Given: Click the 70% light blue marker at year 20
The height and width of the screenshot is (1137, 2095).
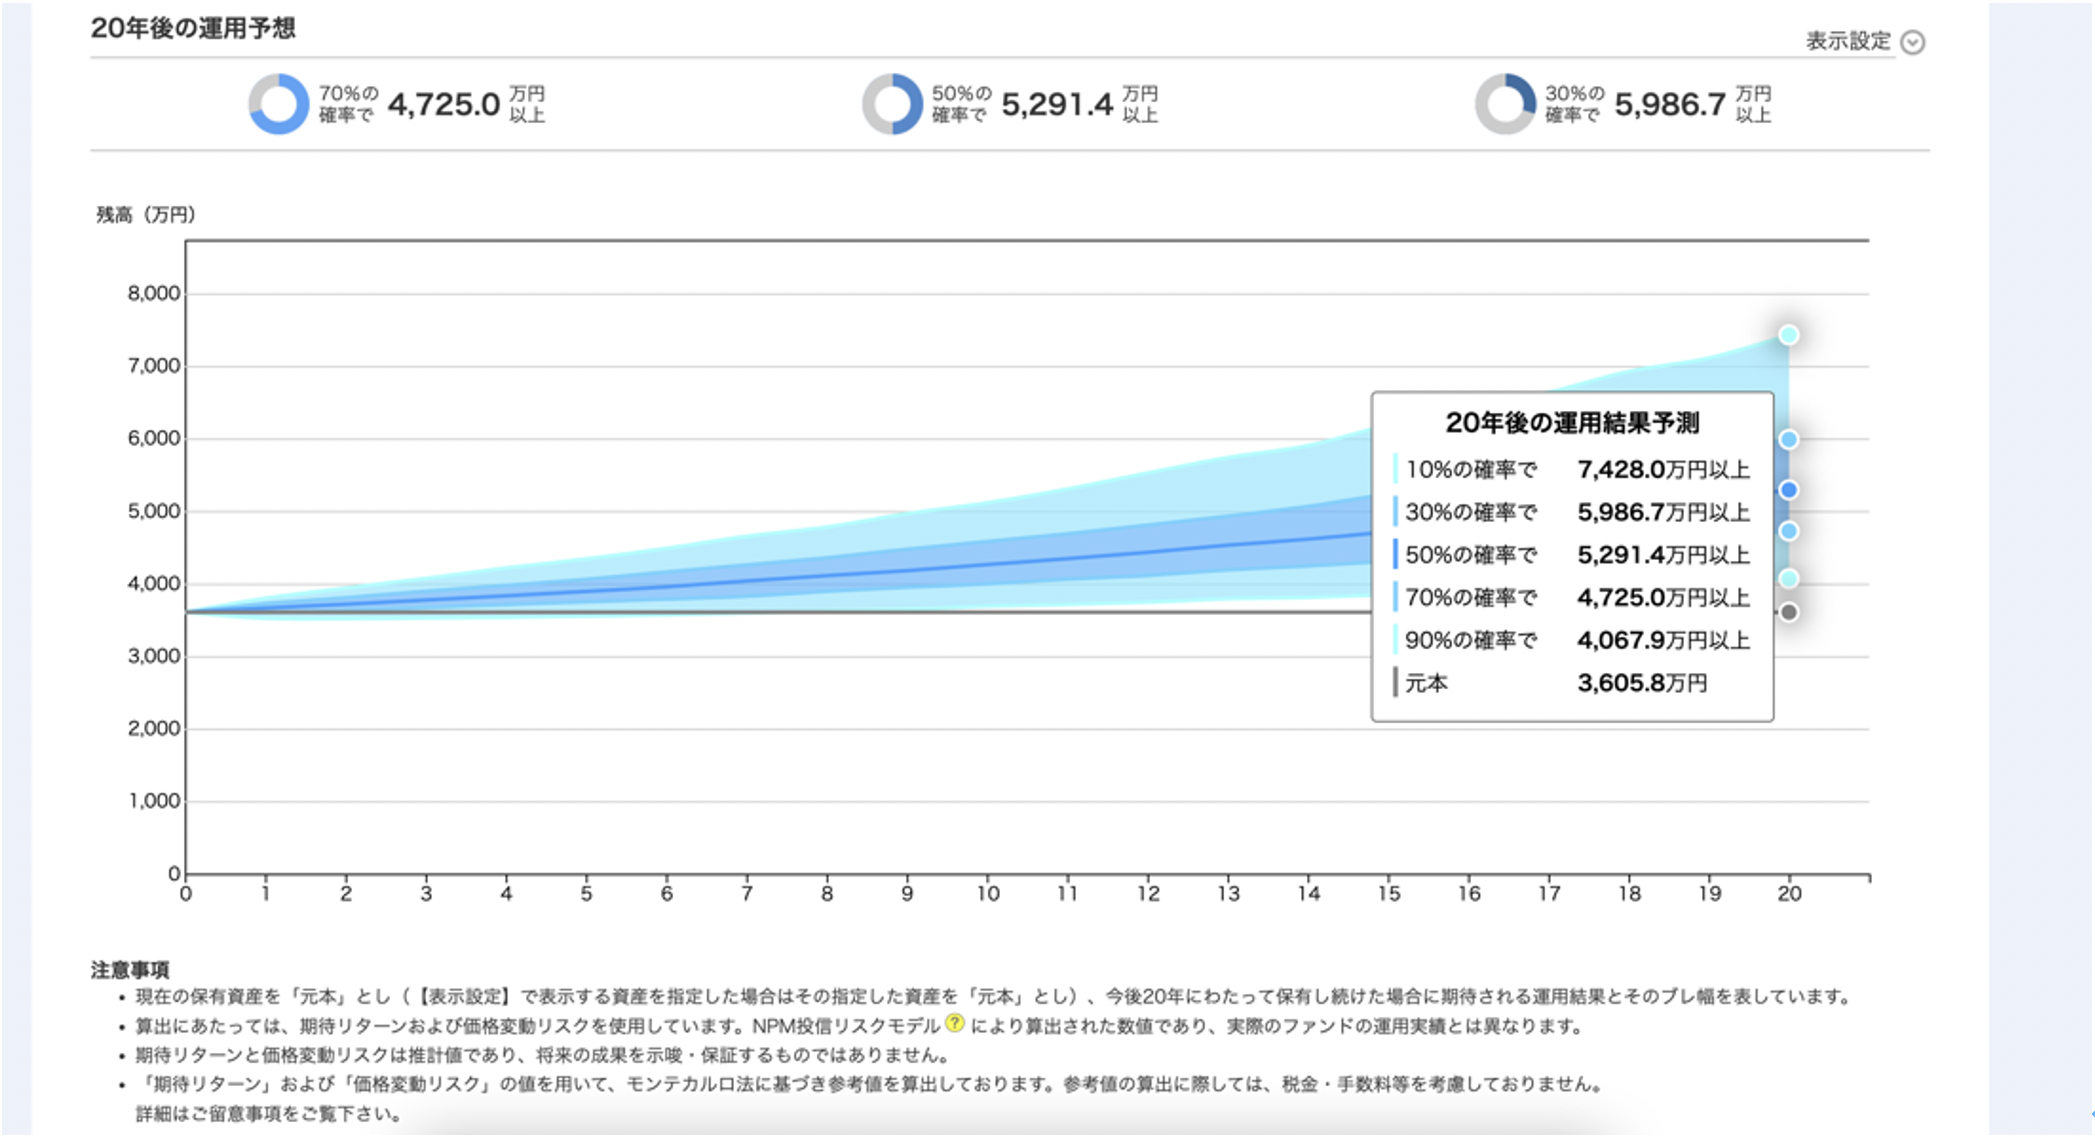Looking at the screenshot, I should pyautogui.click(x=1789, y=531).
